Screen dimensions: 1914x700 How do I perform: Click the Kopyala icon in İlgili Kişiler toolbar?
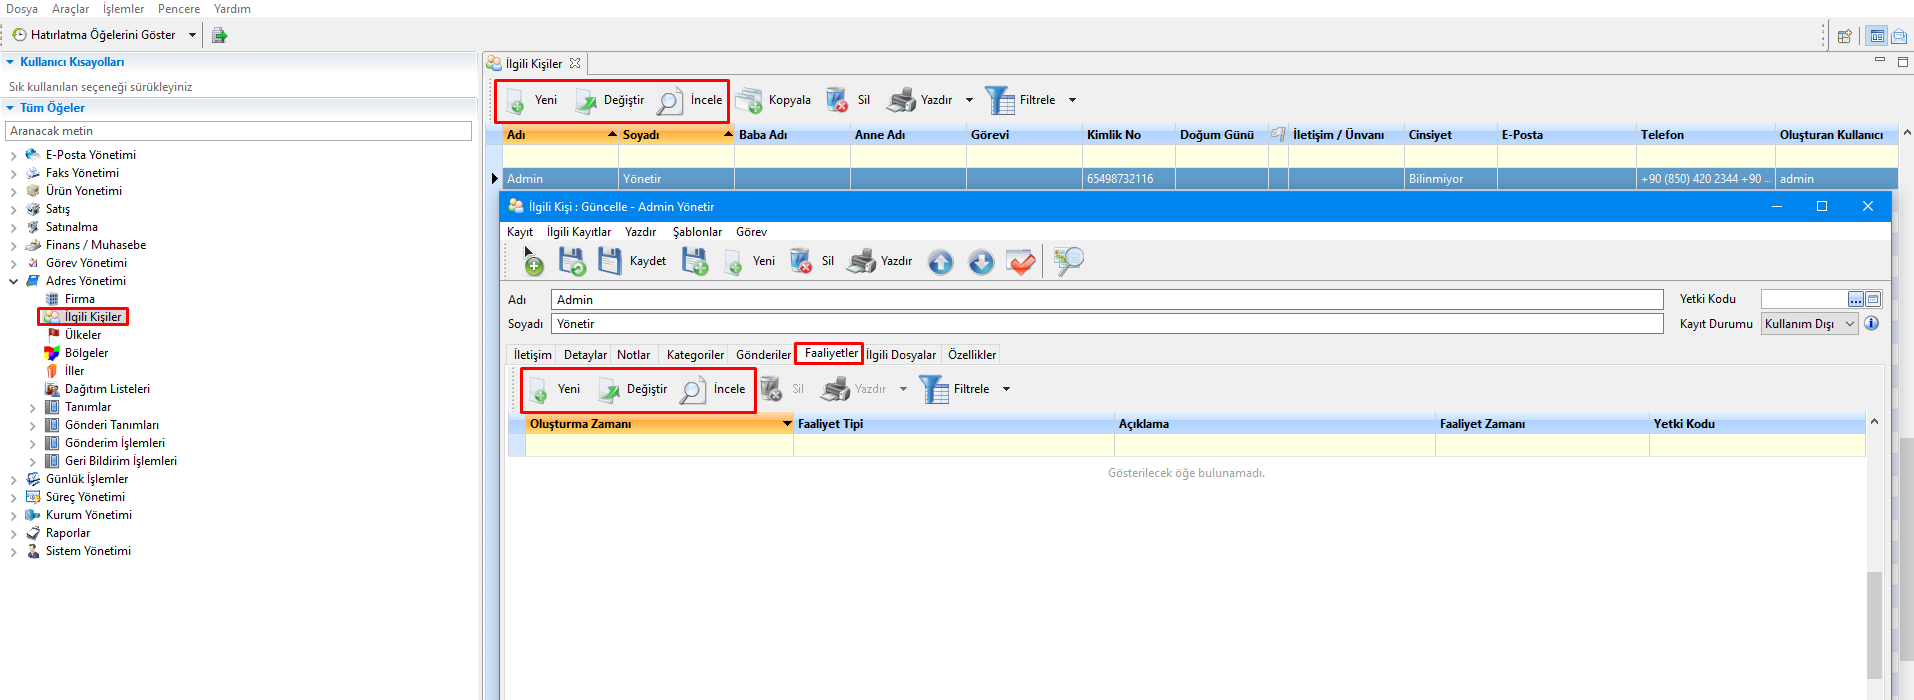(x=749, y=100)
